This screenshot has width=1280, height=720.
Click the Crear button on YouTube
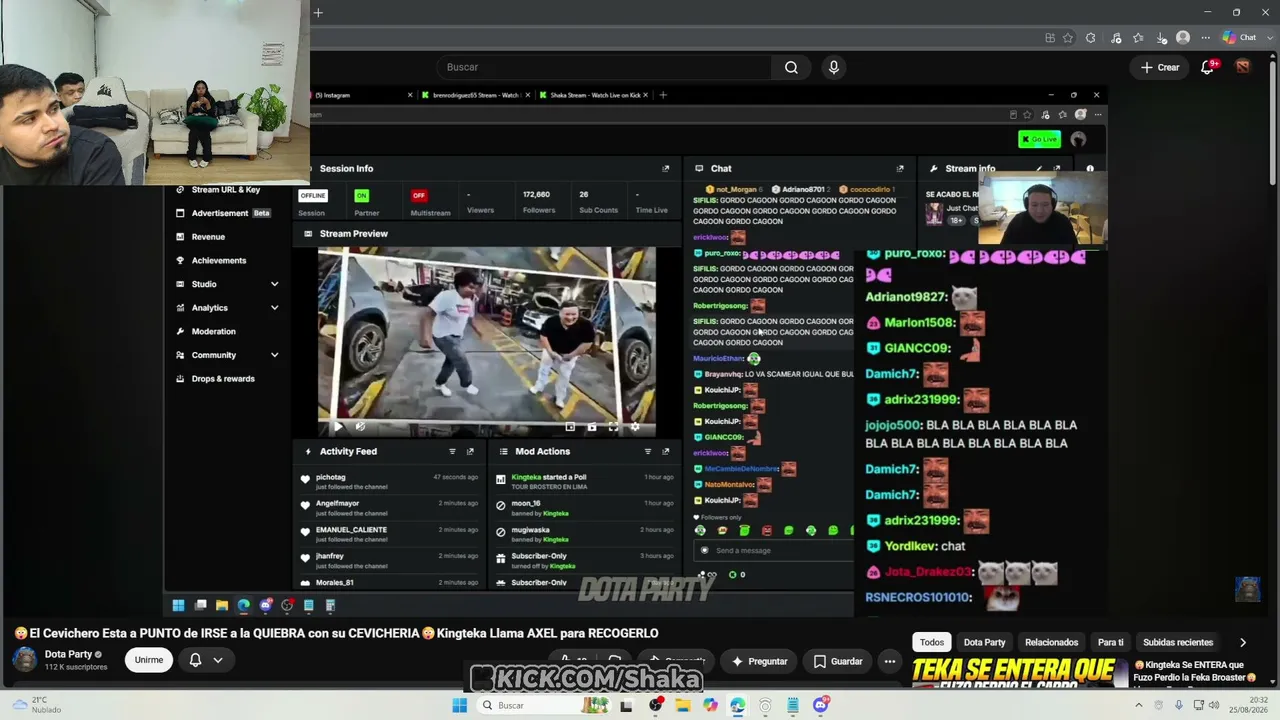click(x=1160, y=67)
